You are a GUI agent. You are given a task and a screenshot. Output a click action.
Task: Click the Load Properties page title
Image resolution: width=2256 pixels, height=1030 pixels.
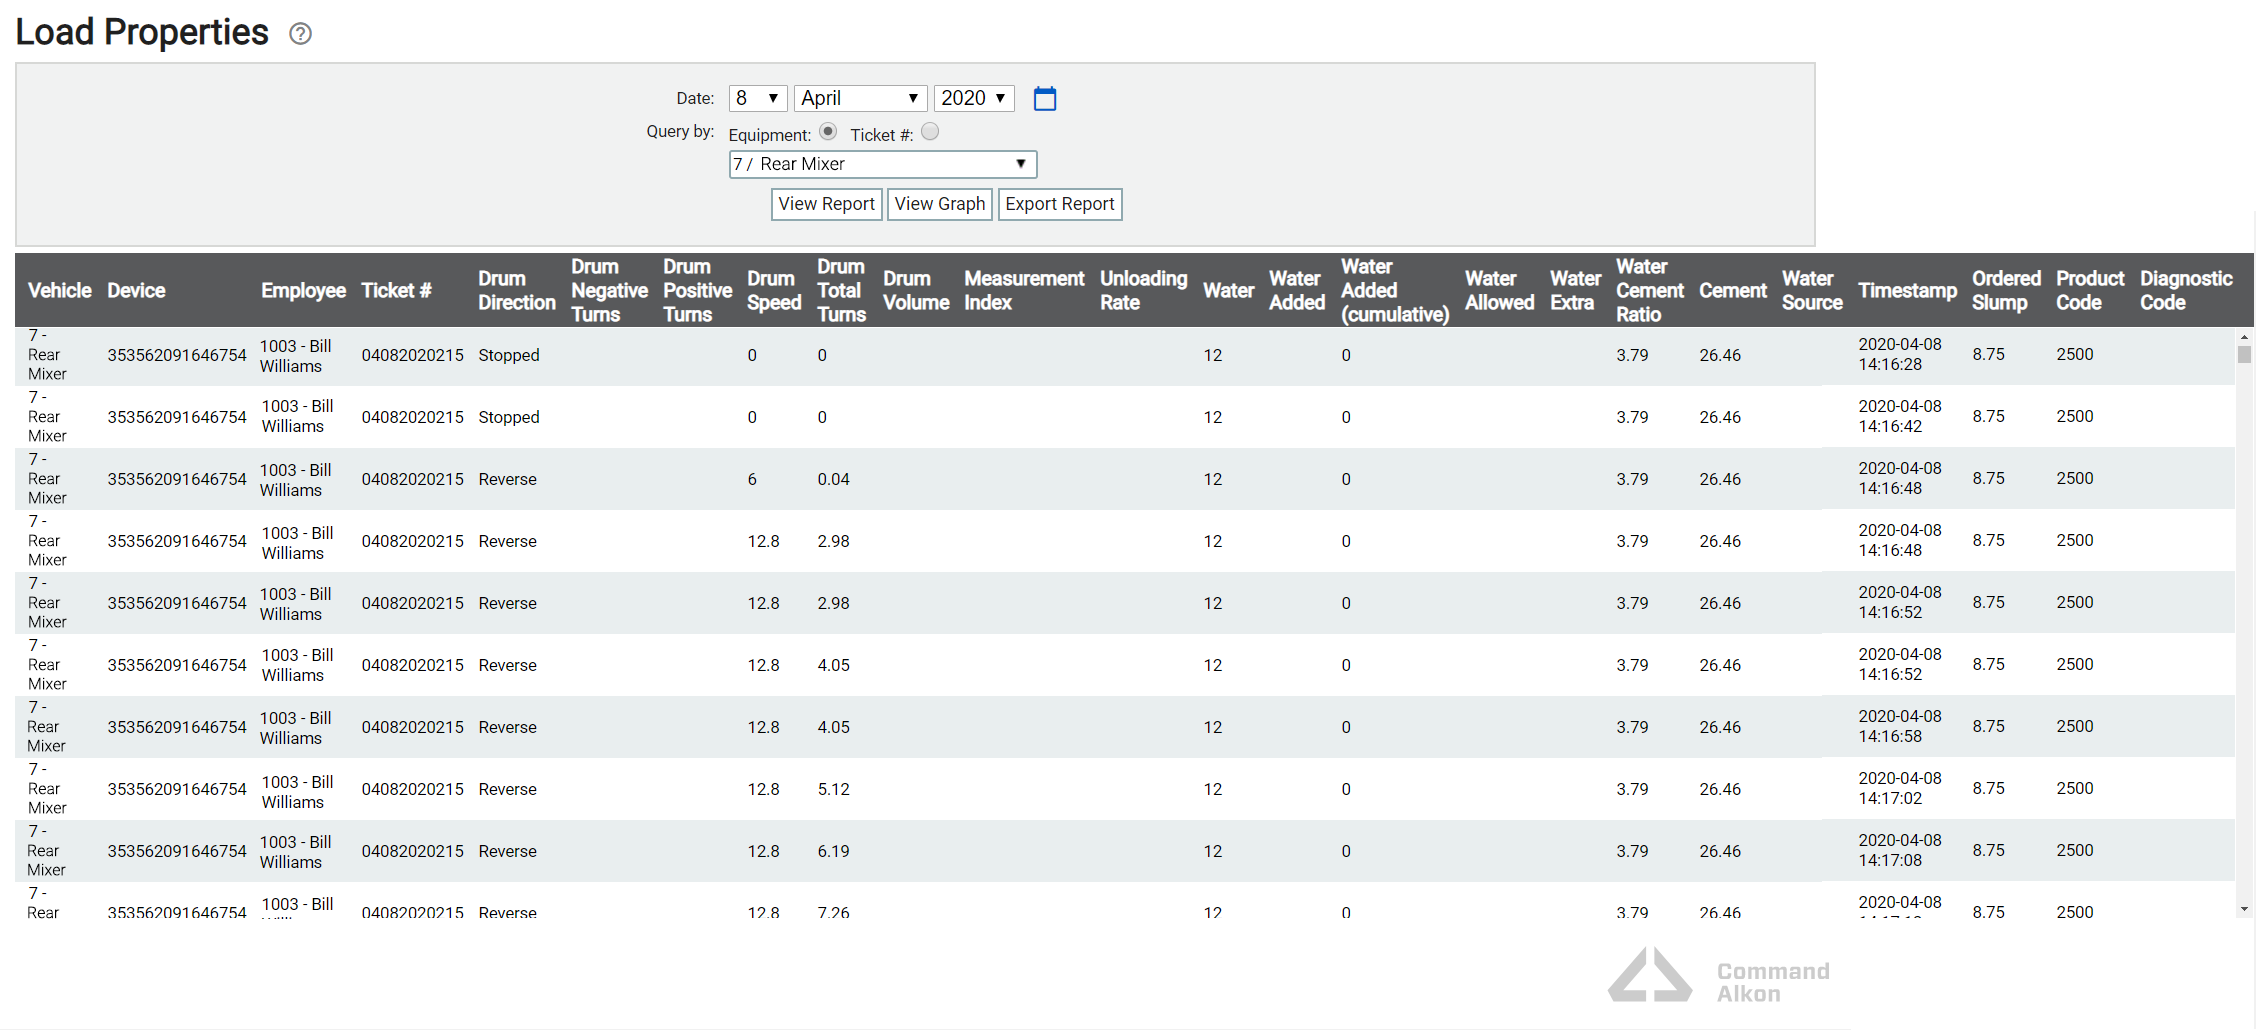click(x=142, y=32)
